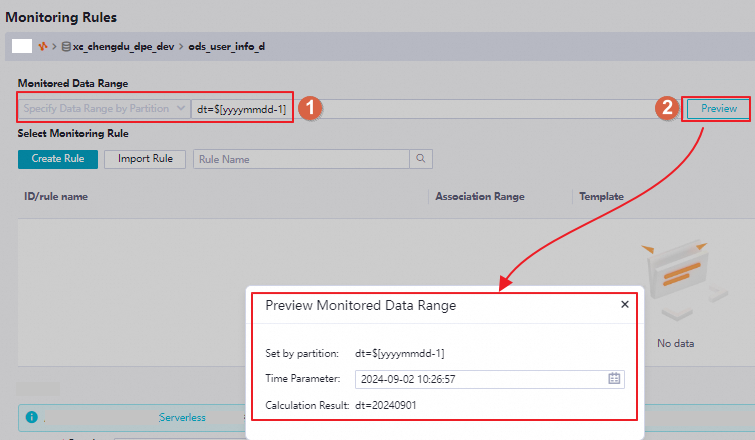Click the Preview button

tap(718, 109)
